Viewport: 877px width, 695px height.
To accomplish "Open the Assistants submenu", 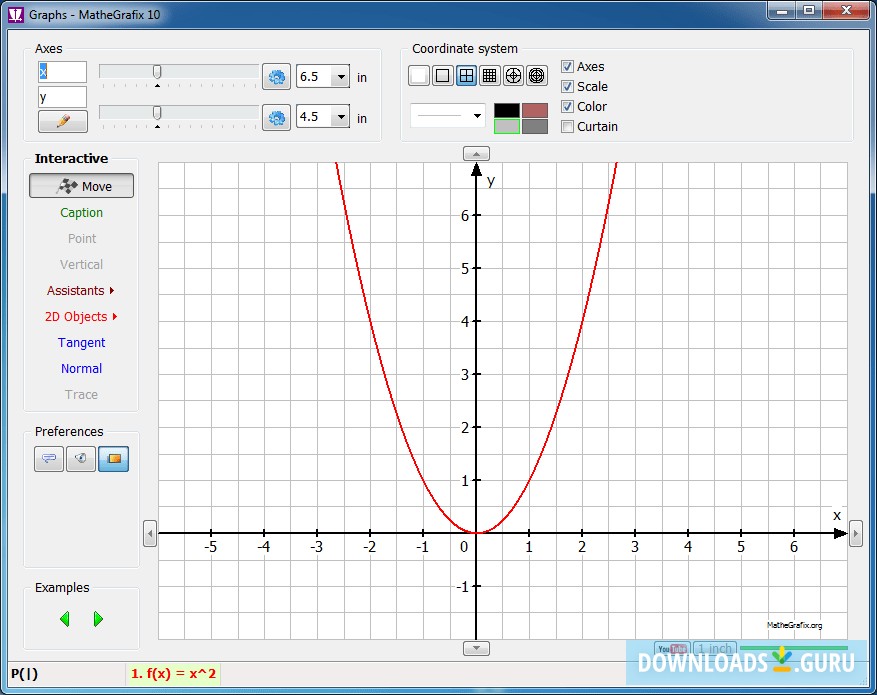I will 81,291.
